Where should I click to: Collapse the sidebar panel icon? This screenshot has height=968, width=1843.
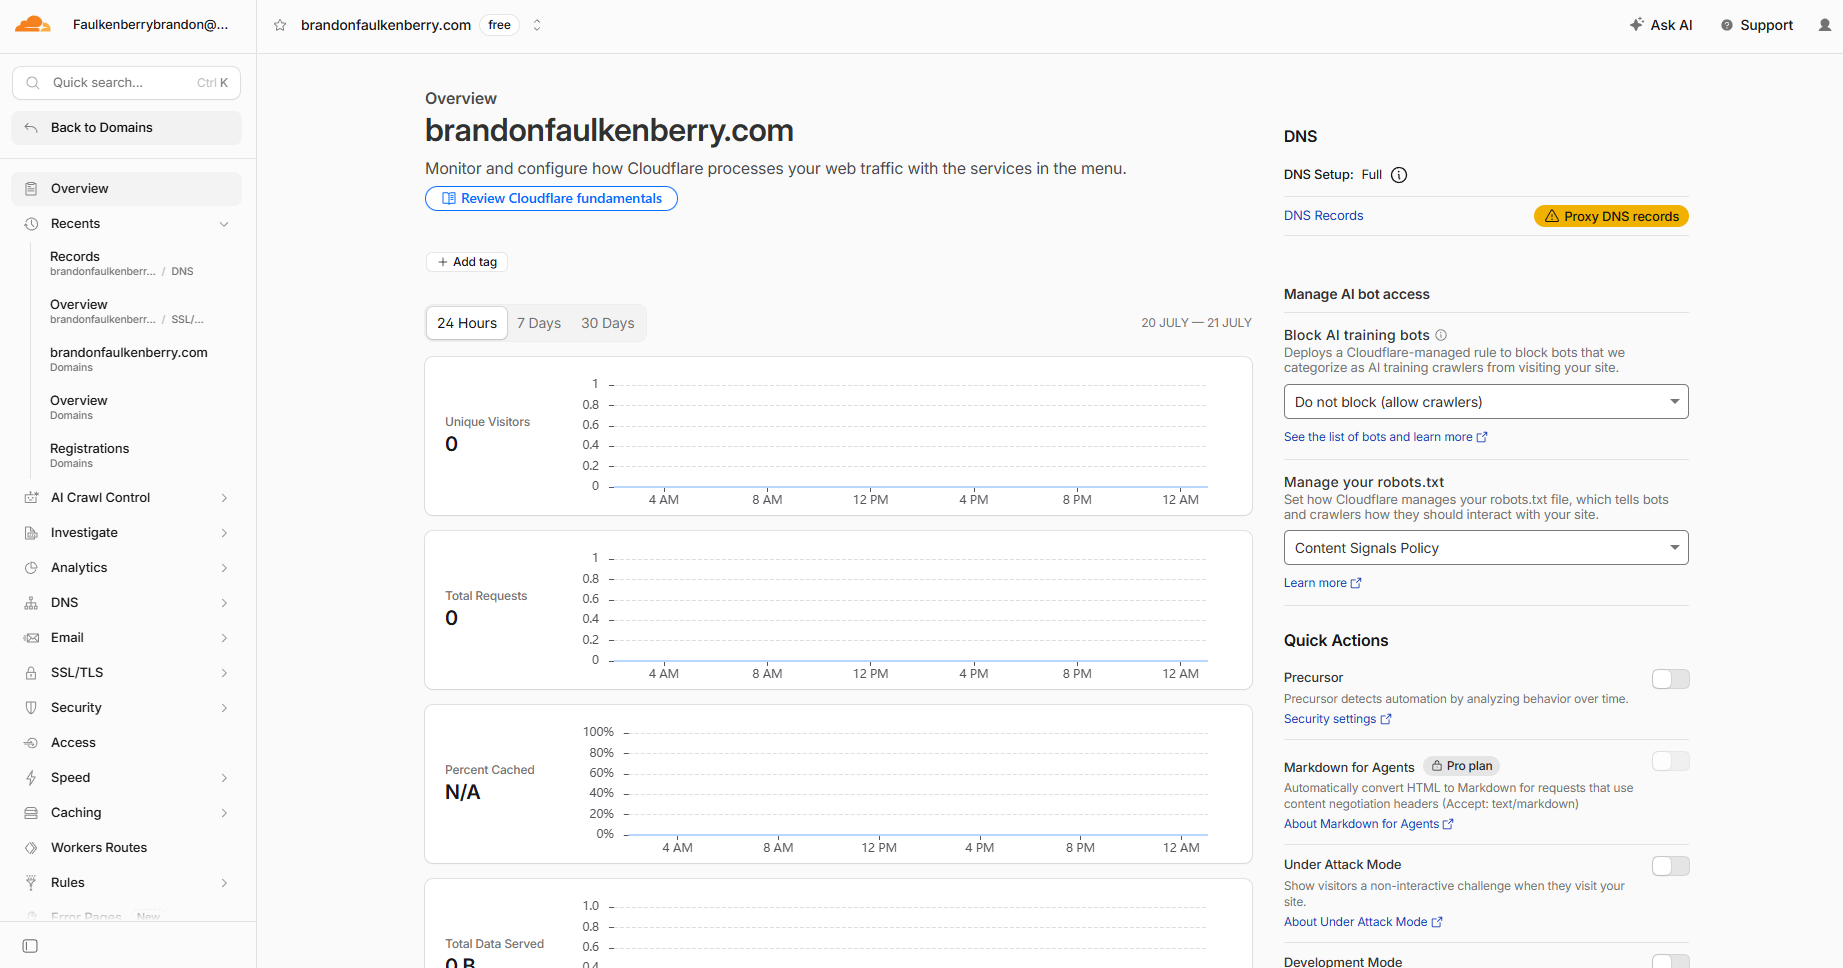[30, 946]
